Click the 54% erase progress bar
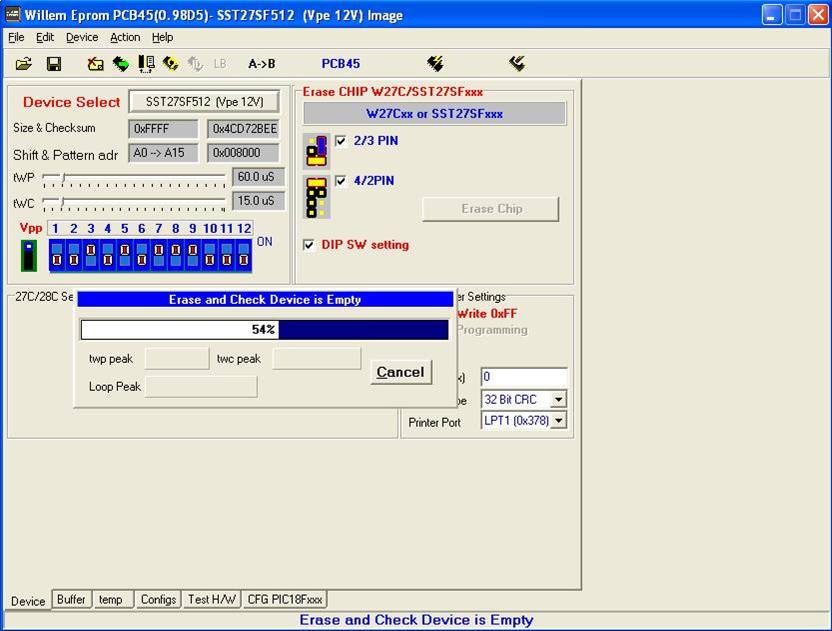 coord(264,330)
